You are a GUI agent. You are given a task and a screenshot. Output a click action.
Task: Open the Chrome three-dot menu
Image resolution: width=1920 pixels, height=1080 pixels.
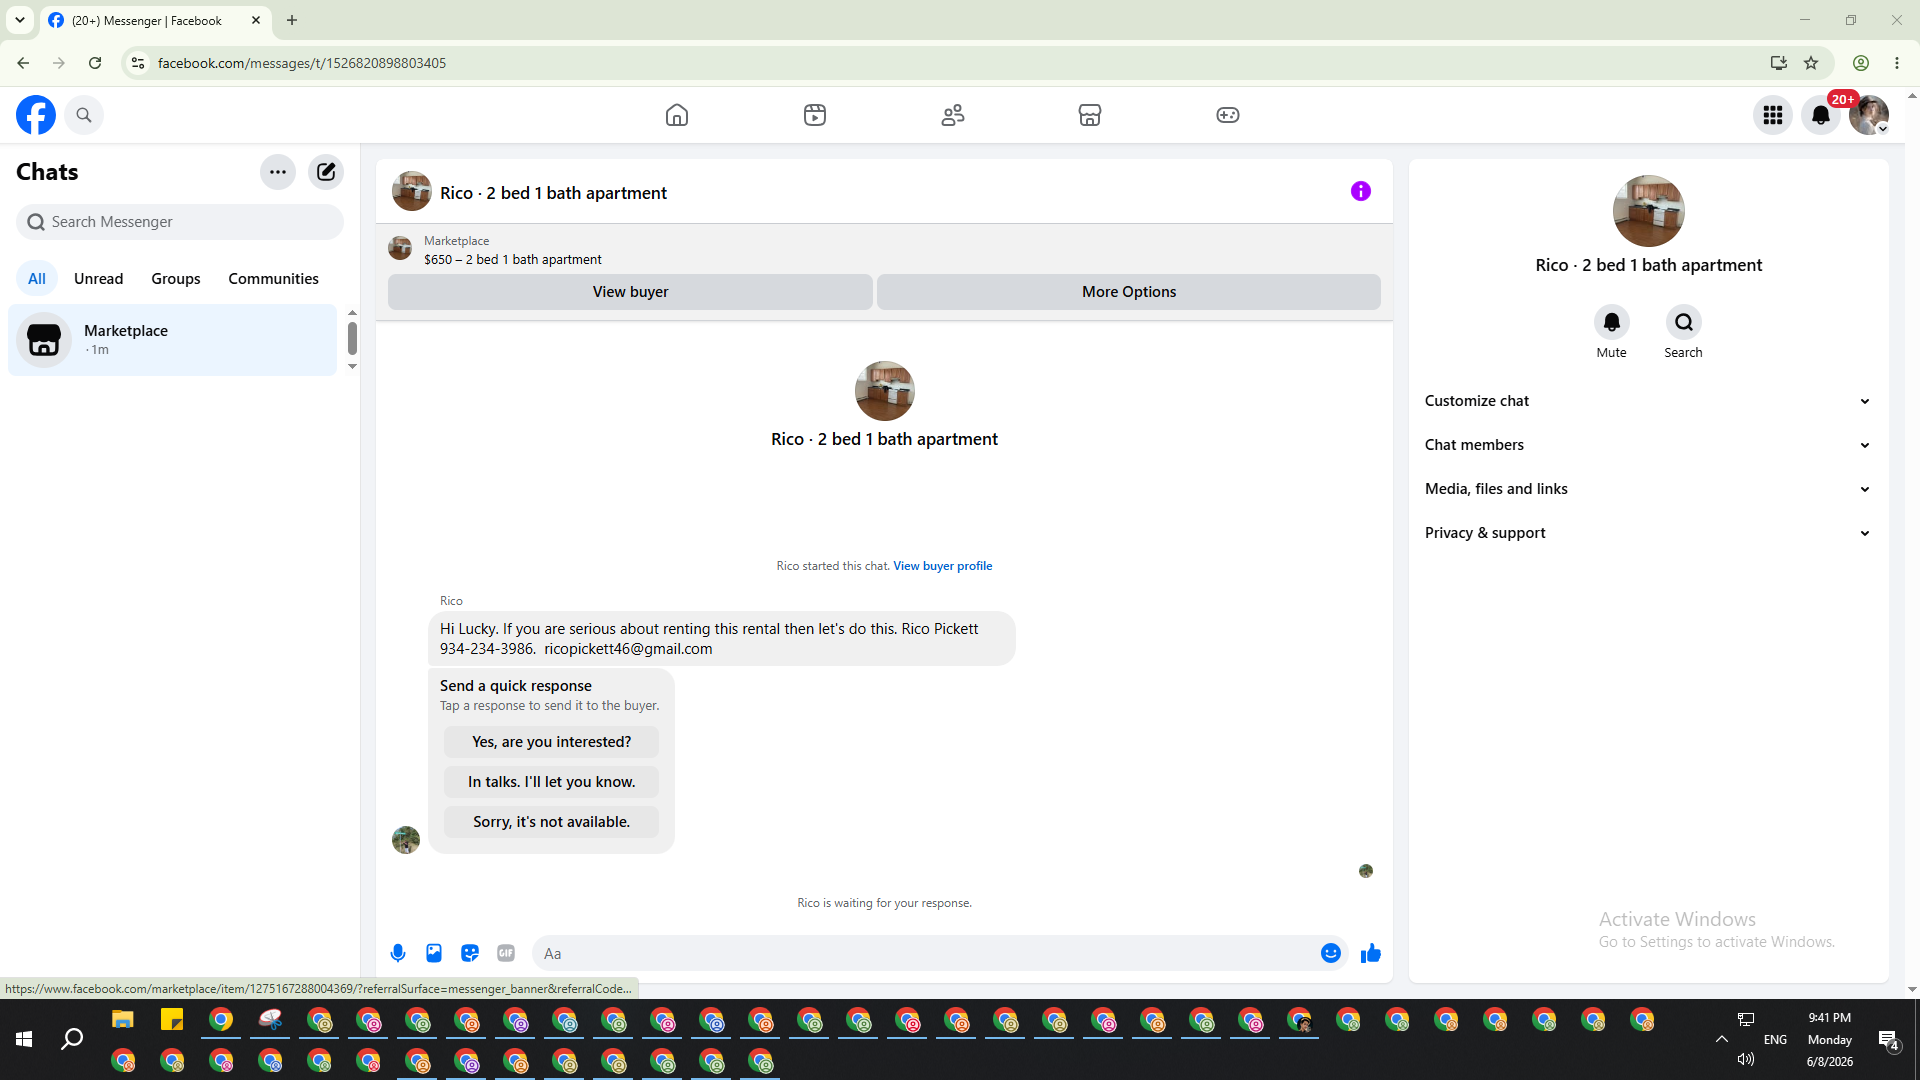click(x=1897, y=63)
